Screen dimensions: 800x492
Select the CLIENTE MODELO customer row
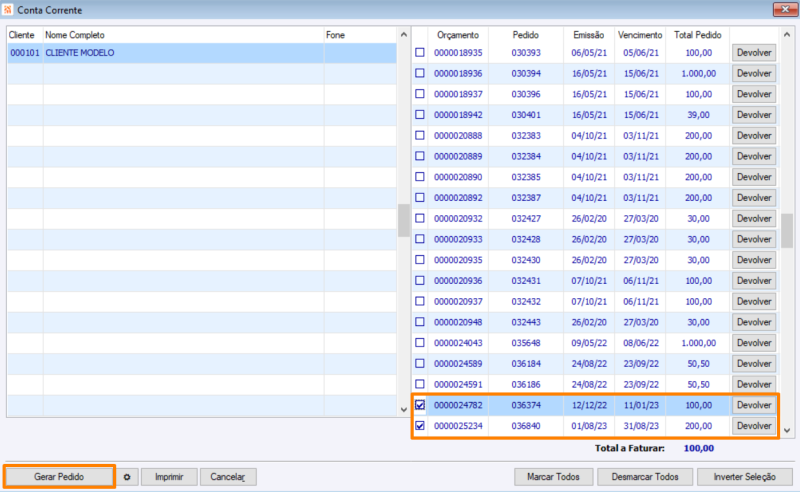202,53
